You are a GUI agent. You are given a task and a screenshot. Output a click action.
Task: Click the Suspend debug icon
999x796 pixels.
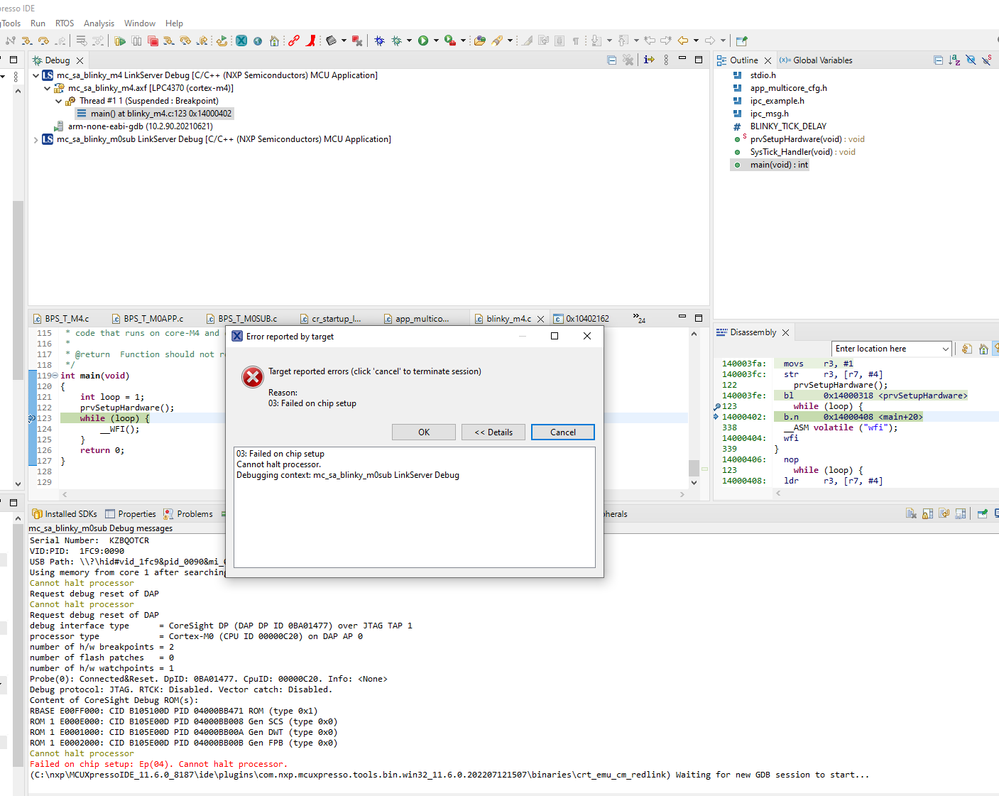pyautogui.click(x=137, y=41)
